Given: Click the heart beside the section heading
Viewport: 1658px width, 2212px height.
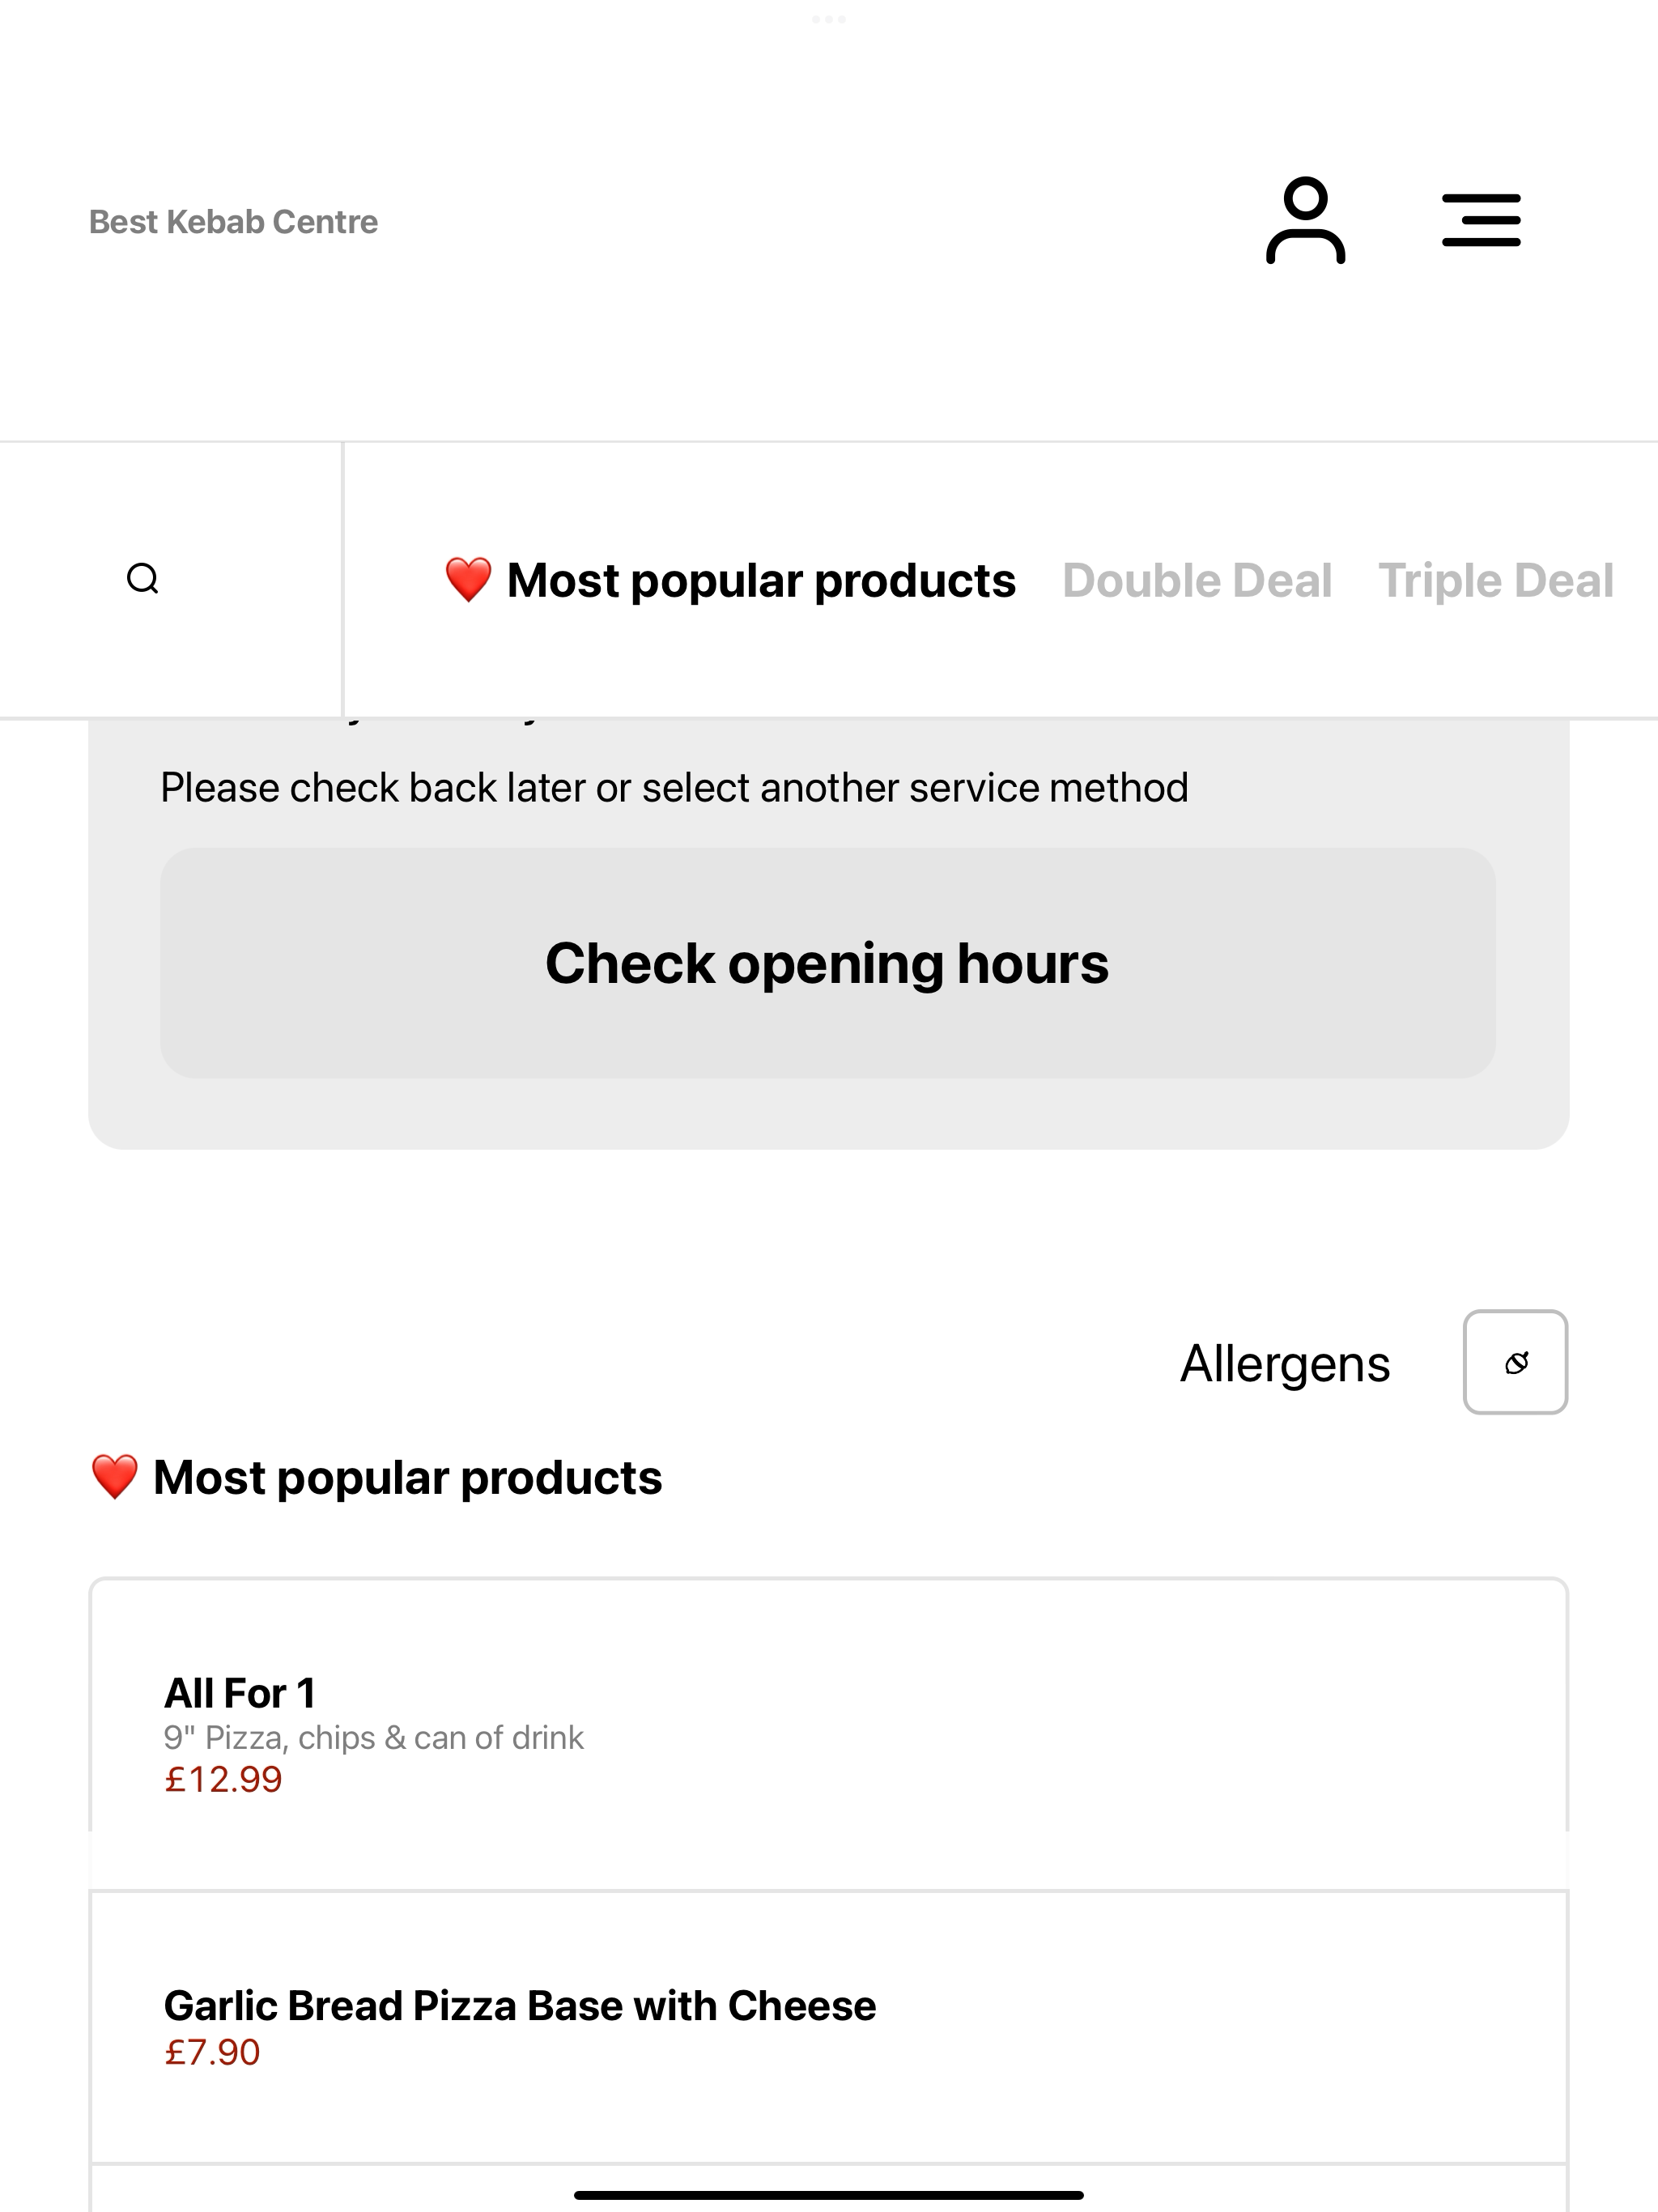Looking at the screenshot, I should tap(114, 1477).
